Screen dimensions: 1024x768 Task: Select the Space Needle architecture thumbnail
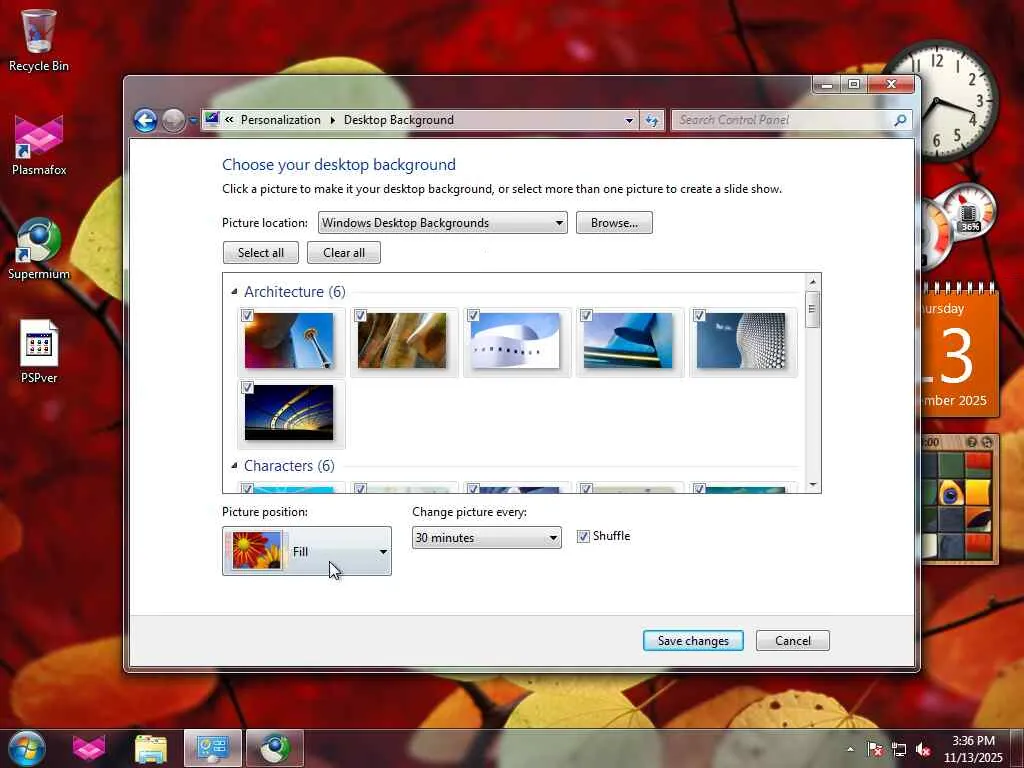pyautogui.click(x=289, y=341)
